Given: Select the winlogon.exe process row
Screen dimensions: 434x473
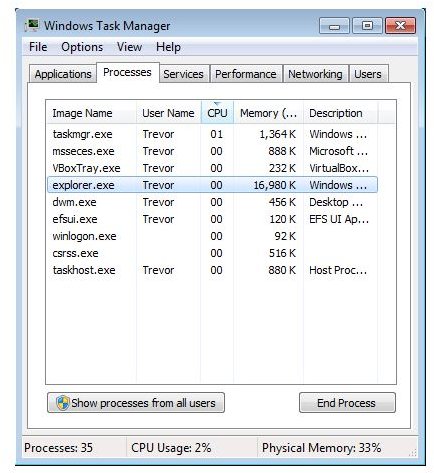Looking at the screenshot, I should click(212, 236).
